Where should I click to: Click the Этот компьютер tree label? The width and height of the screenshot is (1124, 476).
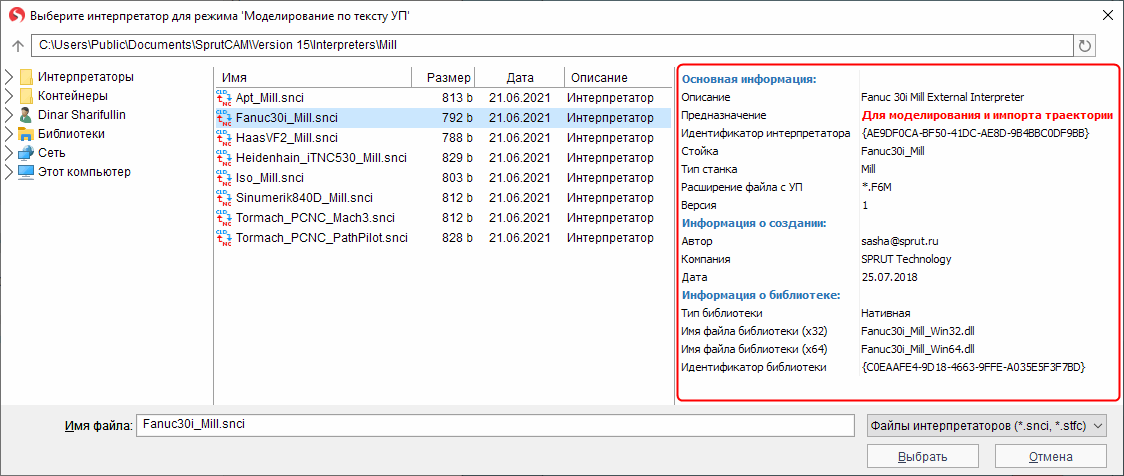click(x=84, y=171)
